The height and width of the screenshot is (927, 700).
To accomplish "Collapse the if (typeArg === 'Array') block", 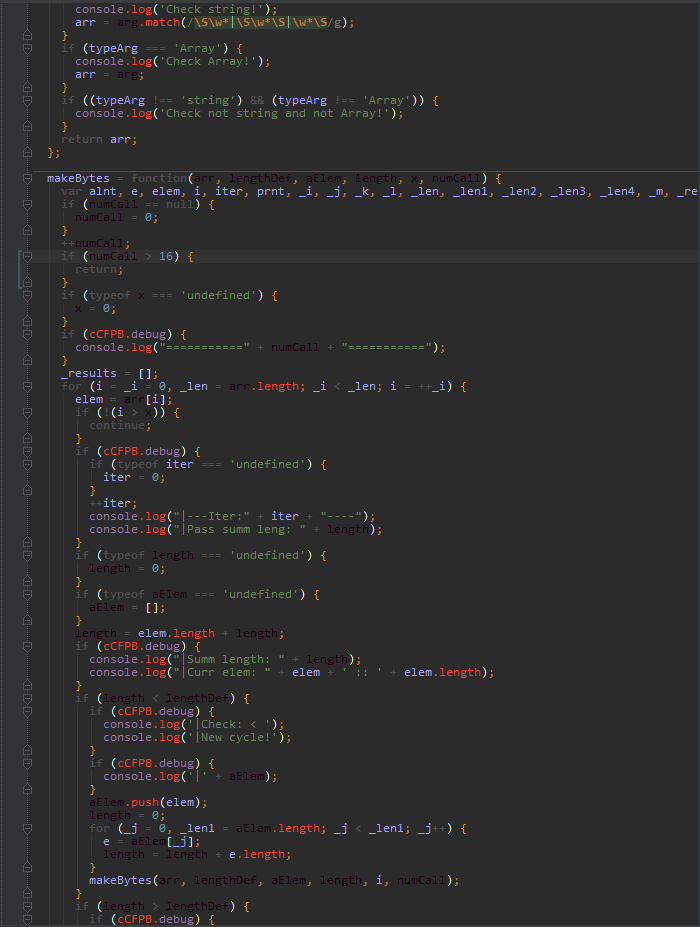I will (27, 48).
